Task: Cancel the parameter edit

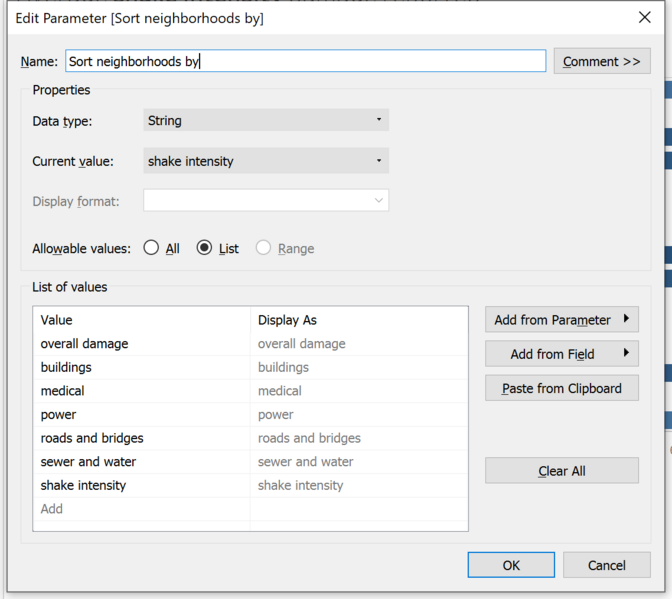Action: (607, 565)
